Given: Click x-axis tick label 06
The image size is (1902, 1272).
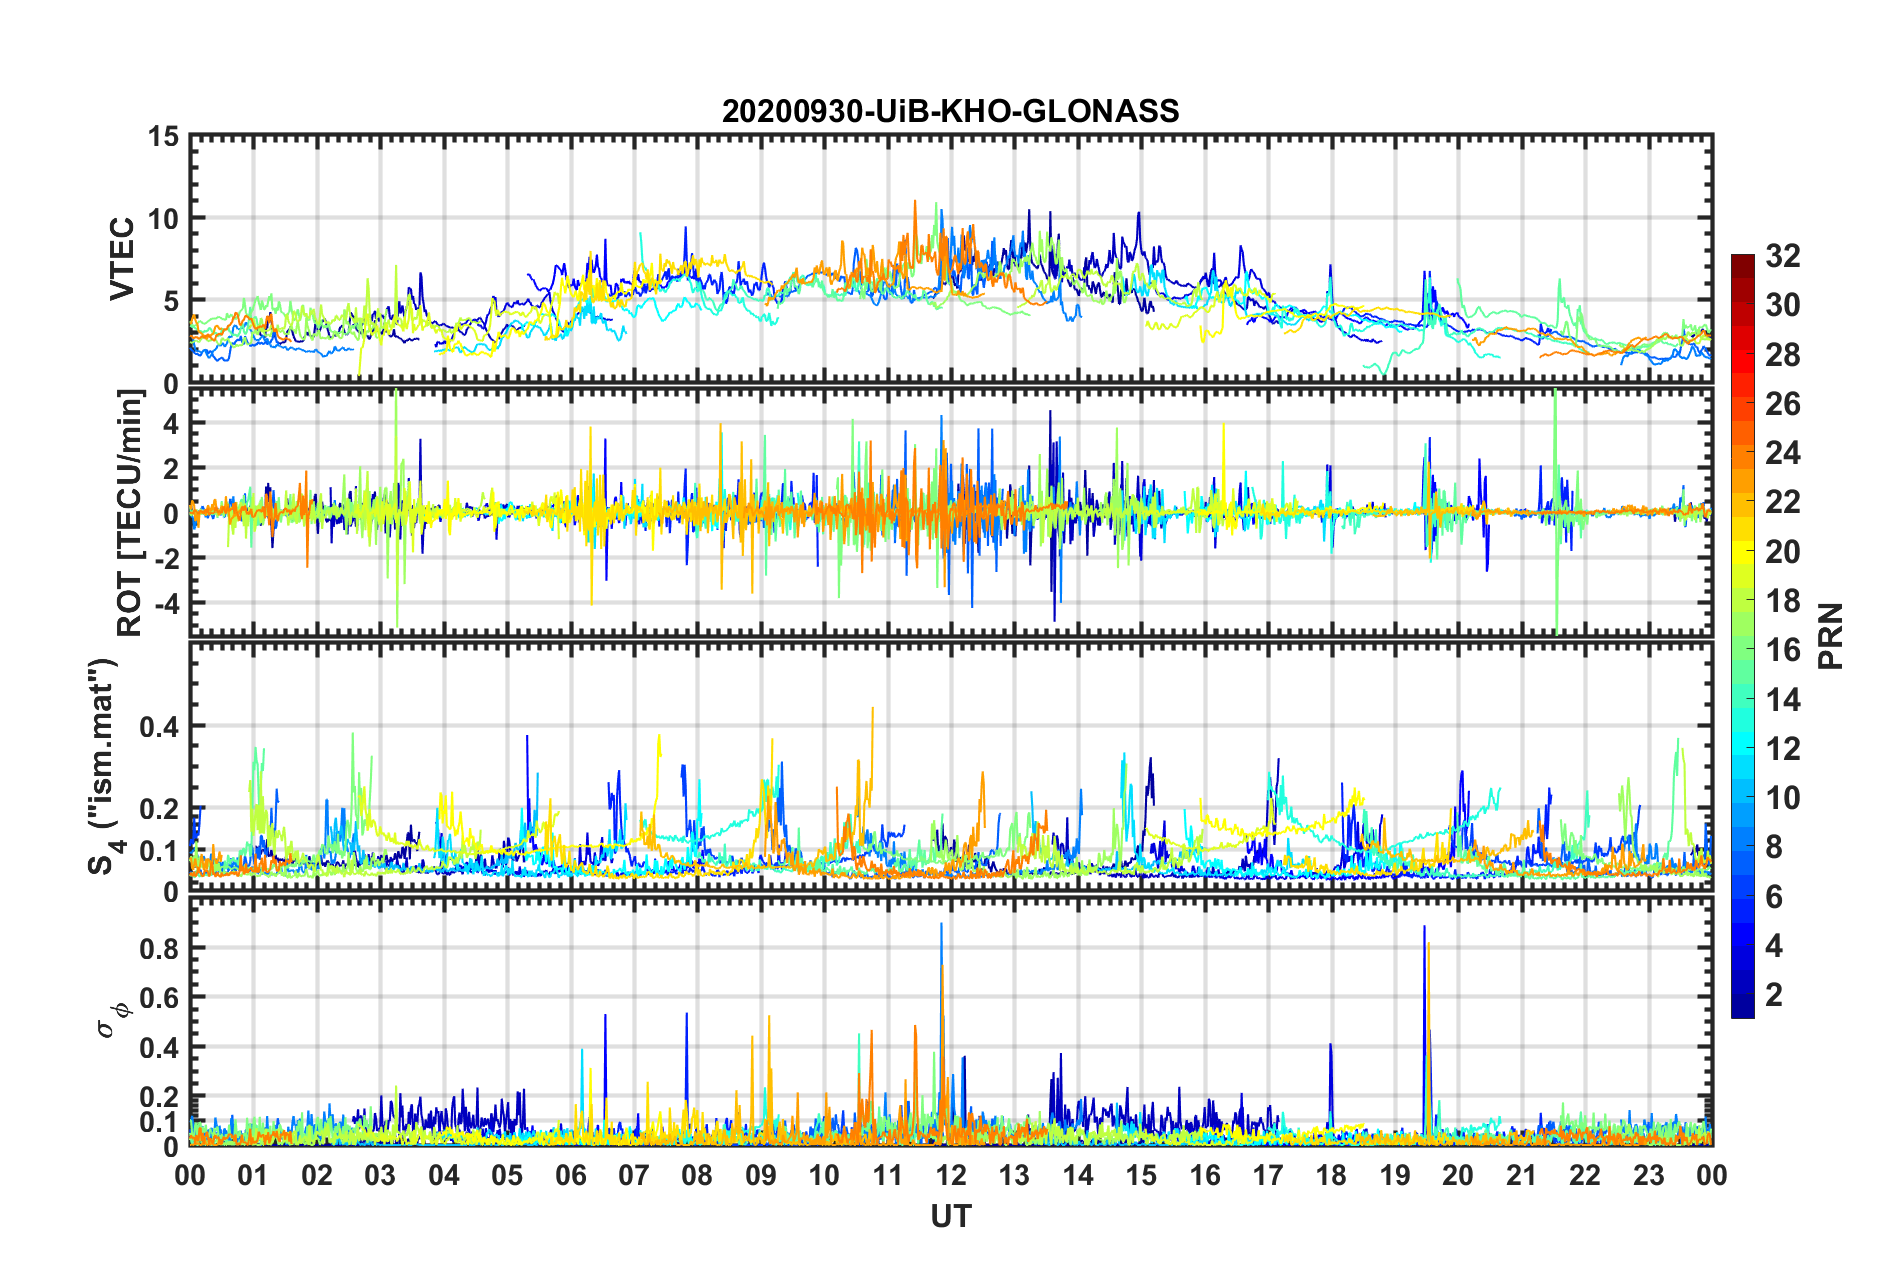Looking at the screenshot, I should 570,1175.
